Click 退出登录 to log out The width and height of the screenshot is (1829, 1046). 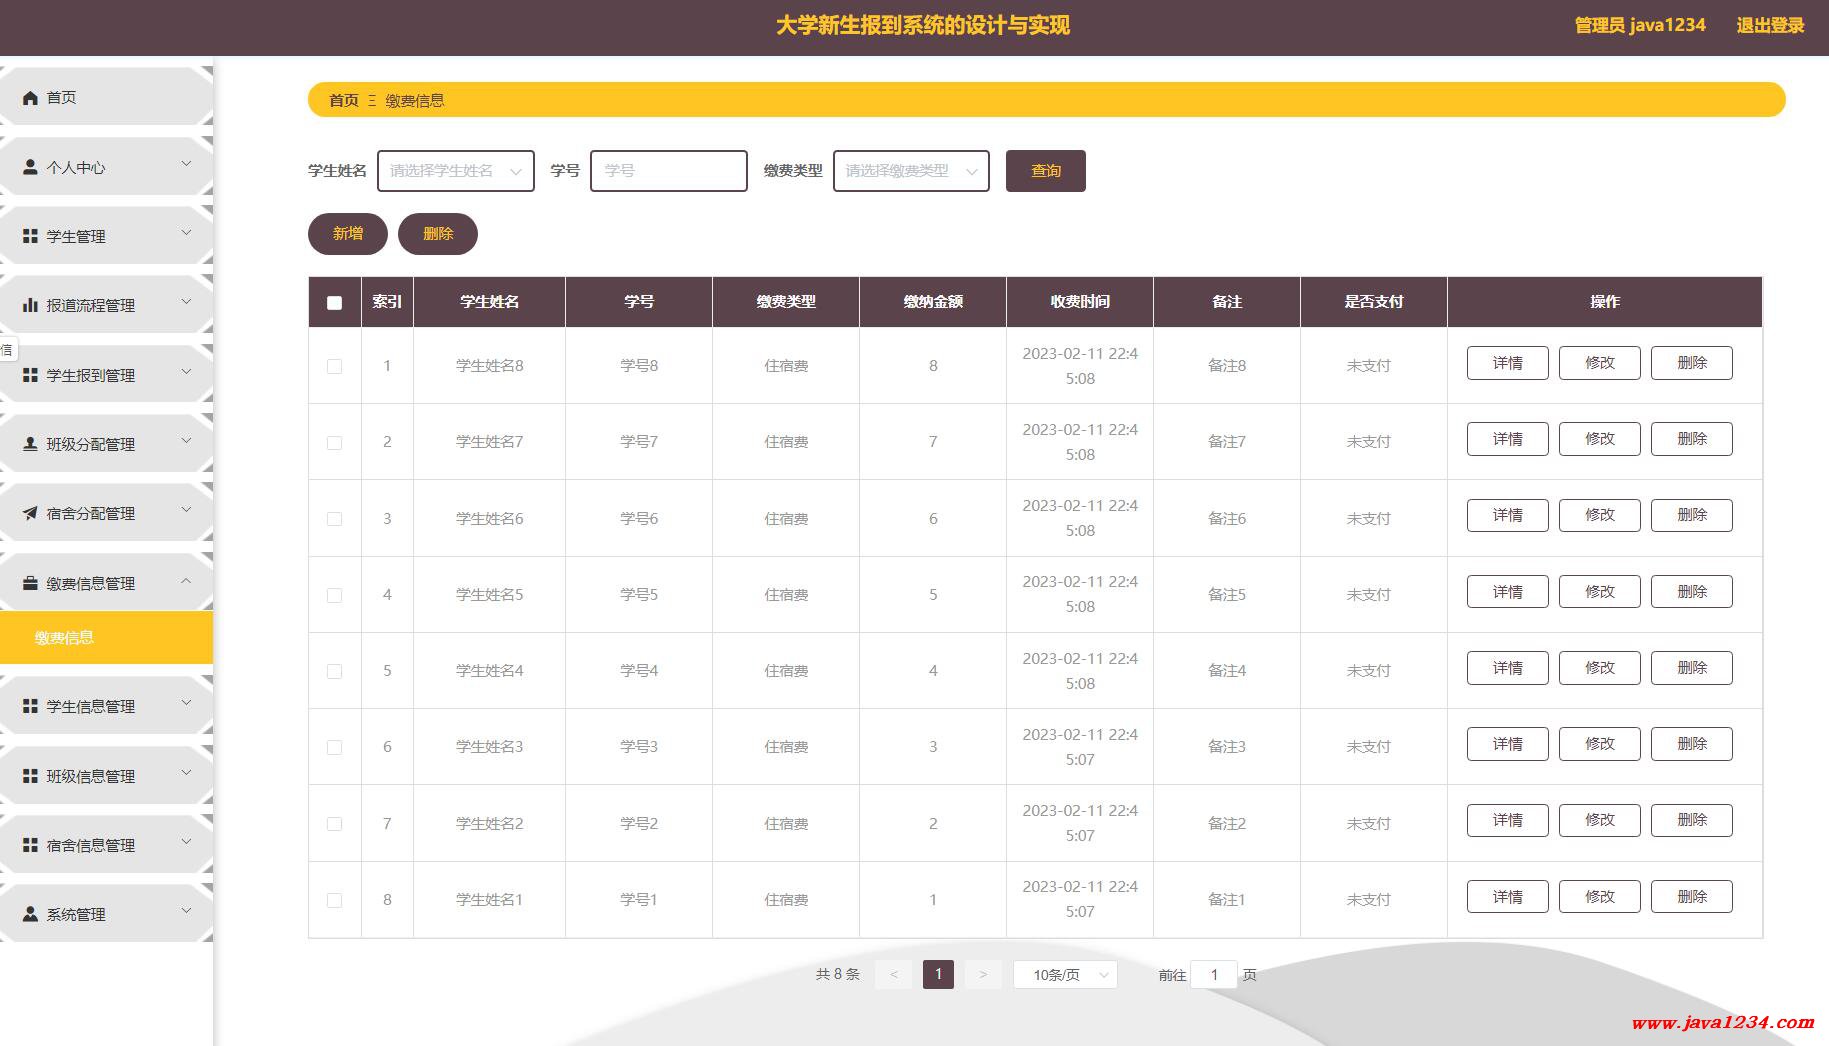pos(1770,26)
